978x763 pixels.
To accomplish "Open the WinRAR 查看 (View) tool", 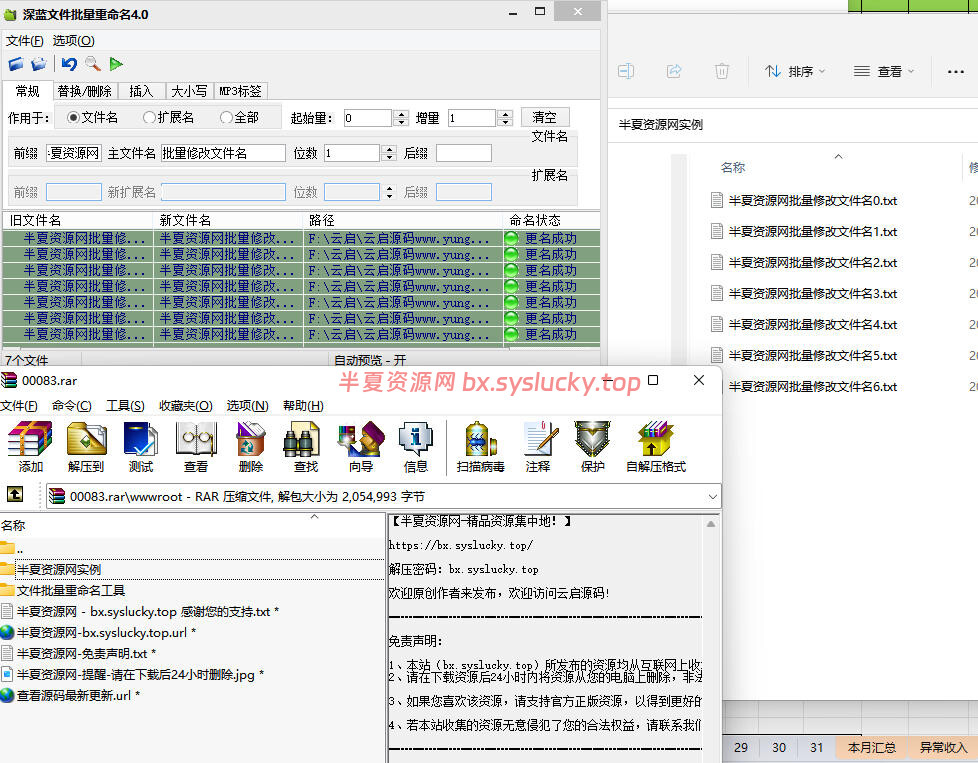I will point(196,447).
